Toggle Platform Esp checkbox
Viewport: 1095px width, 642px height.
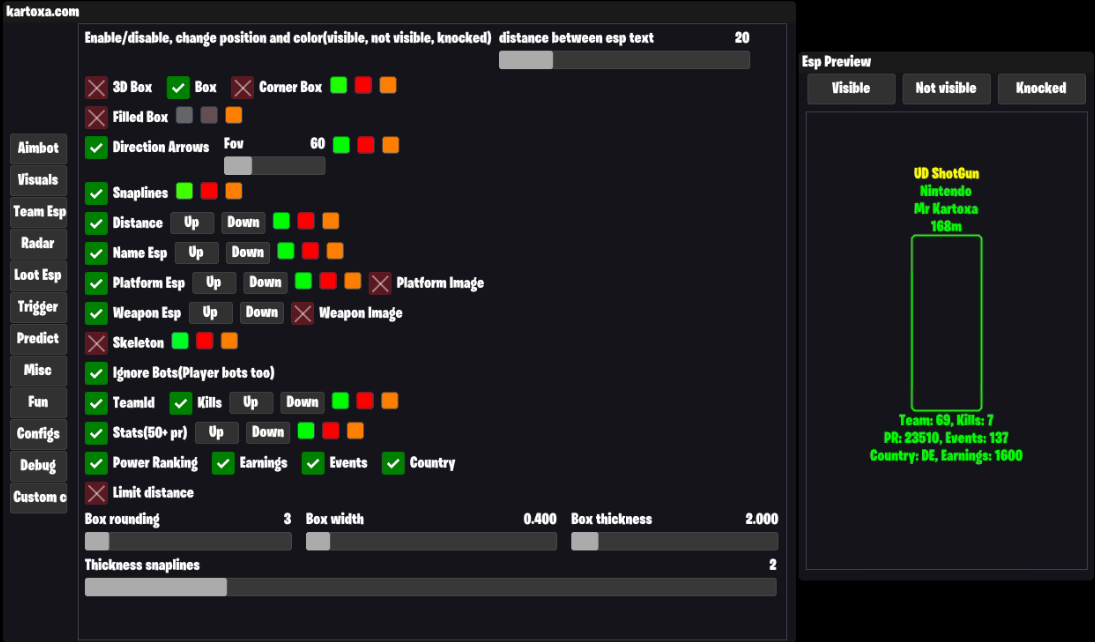click(x=96, y=283)
